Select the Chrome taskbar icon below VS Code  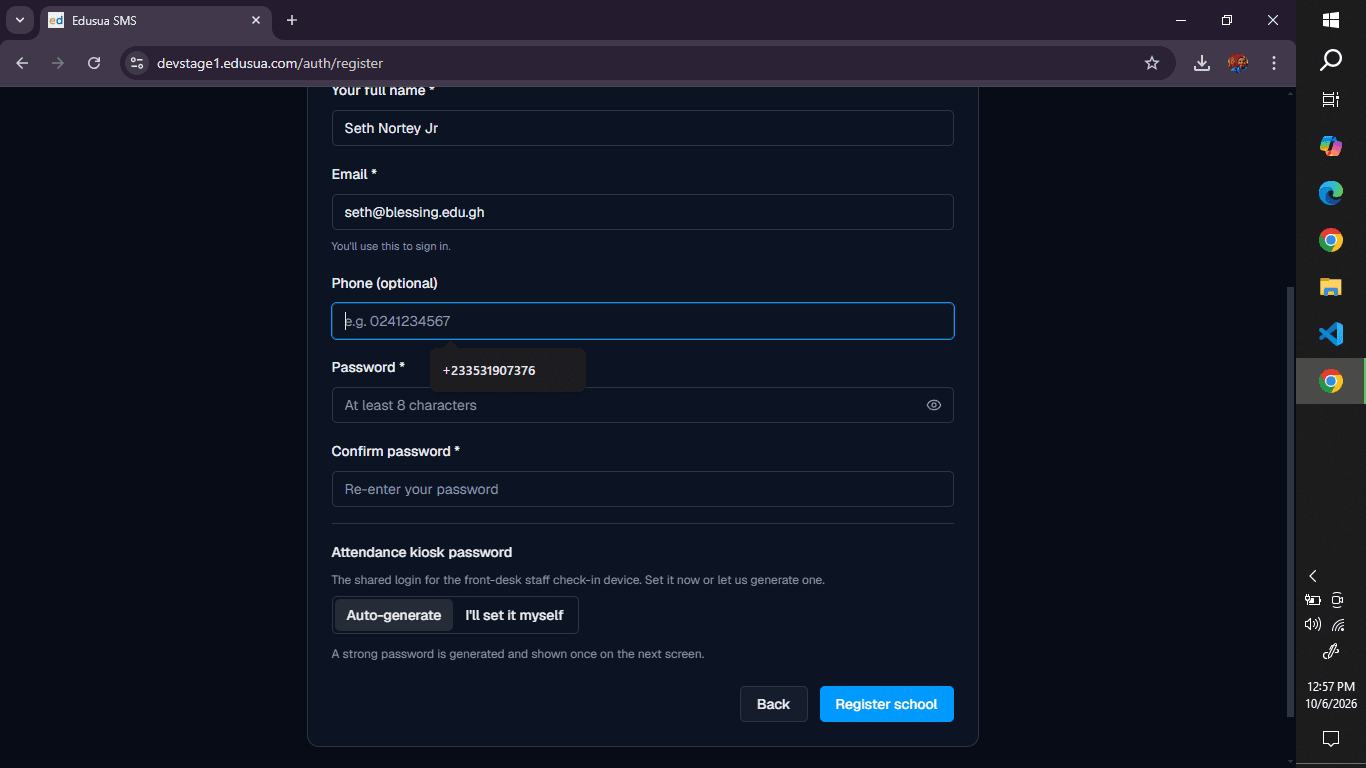point(1331,381)
